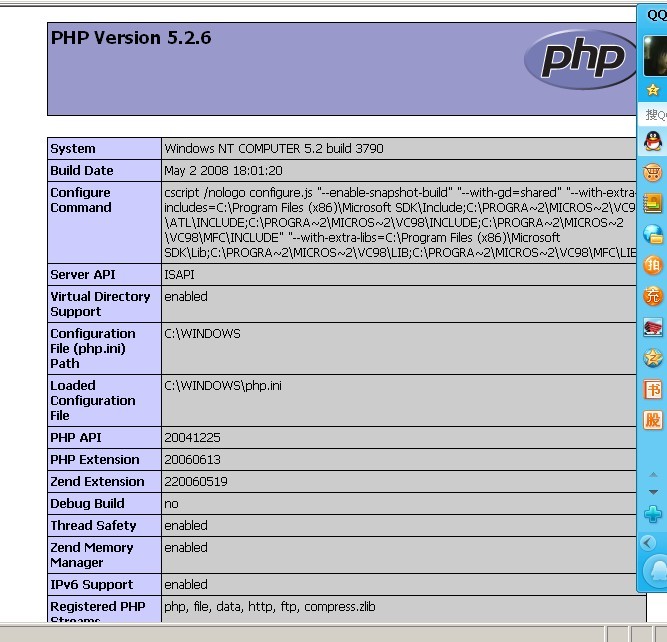Click the down arrow in QQ sidebar
Screen dimensions: 667x642
[653, 492]
